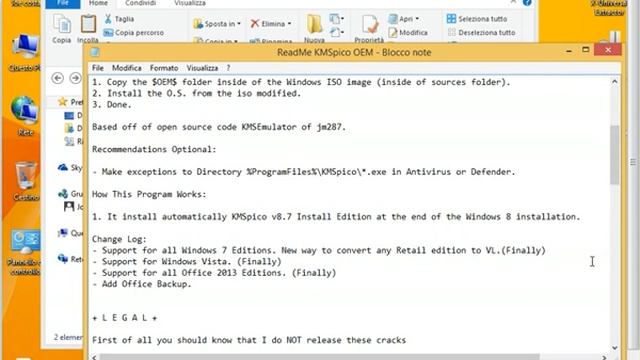This screenshot has width=640, height=360.
Task: Click the text 'How This Program Works:'
Action: click(x=149, y=194)
